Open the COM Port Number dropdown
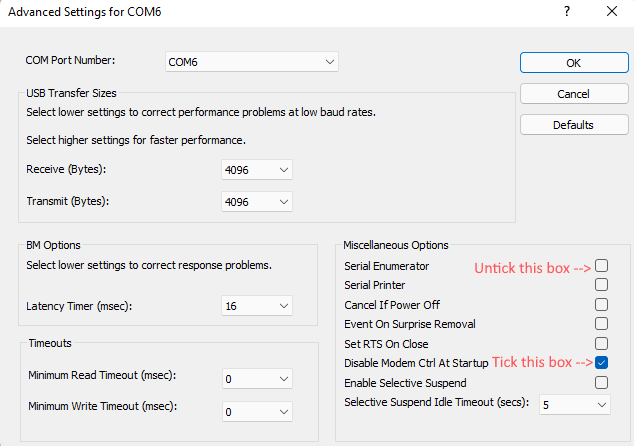 pos(252,62)
